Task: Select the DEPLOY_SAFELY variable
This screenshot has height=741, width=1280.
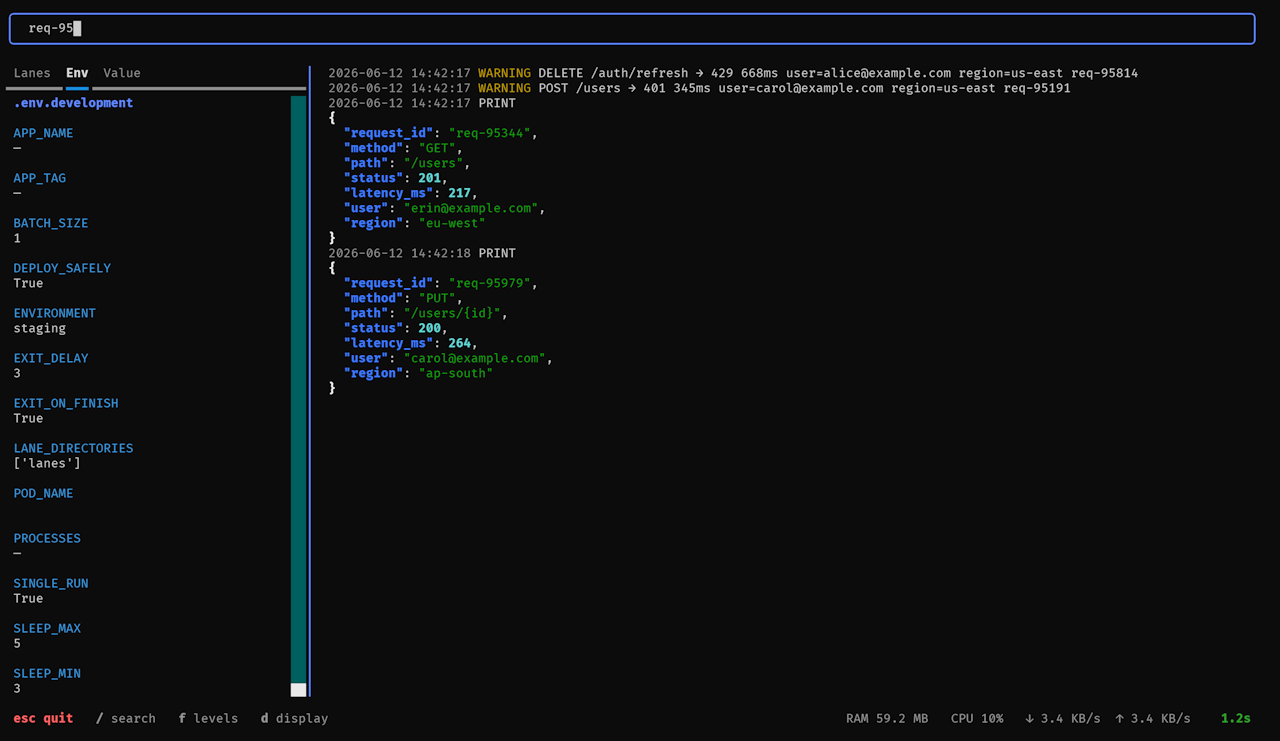Action: (62, 268)
